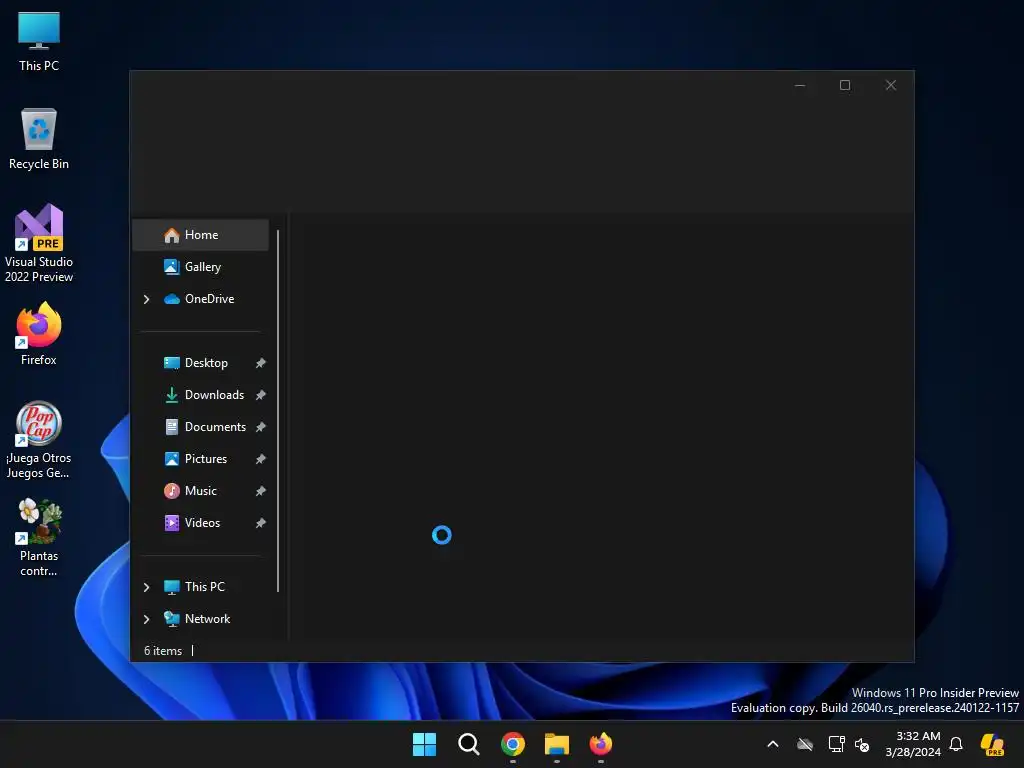Click the OneDrive tray icon
The height and width of the screenshot is (768, 1024).
tap(805, 744)
